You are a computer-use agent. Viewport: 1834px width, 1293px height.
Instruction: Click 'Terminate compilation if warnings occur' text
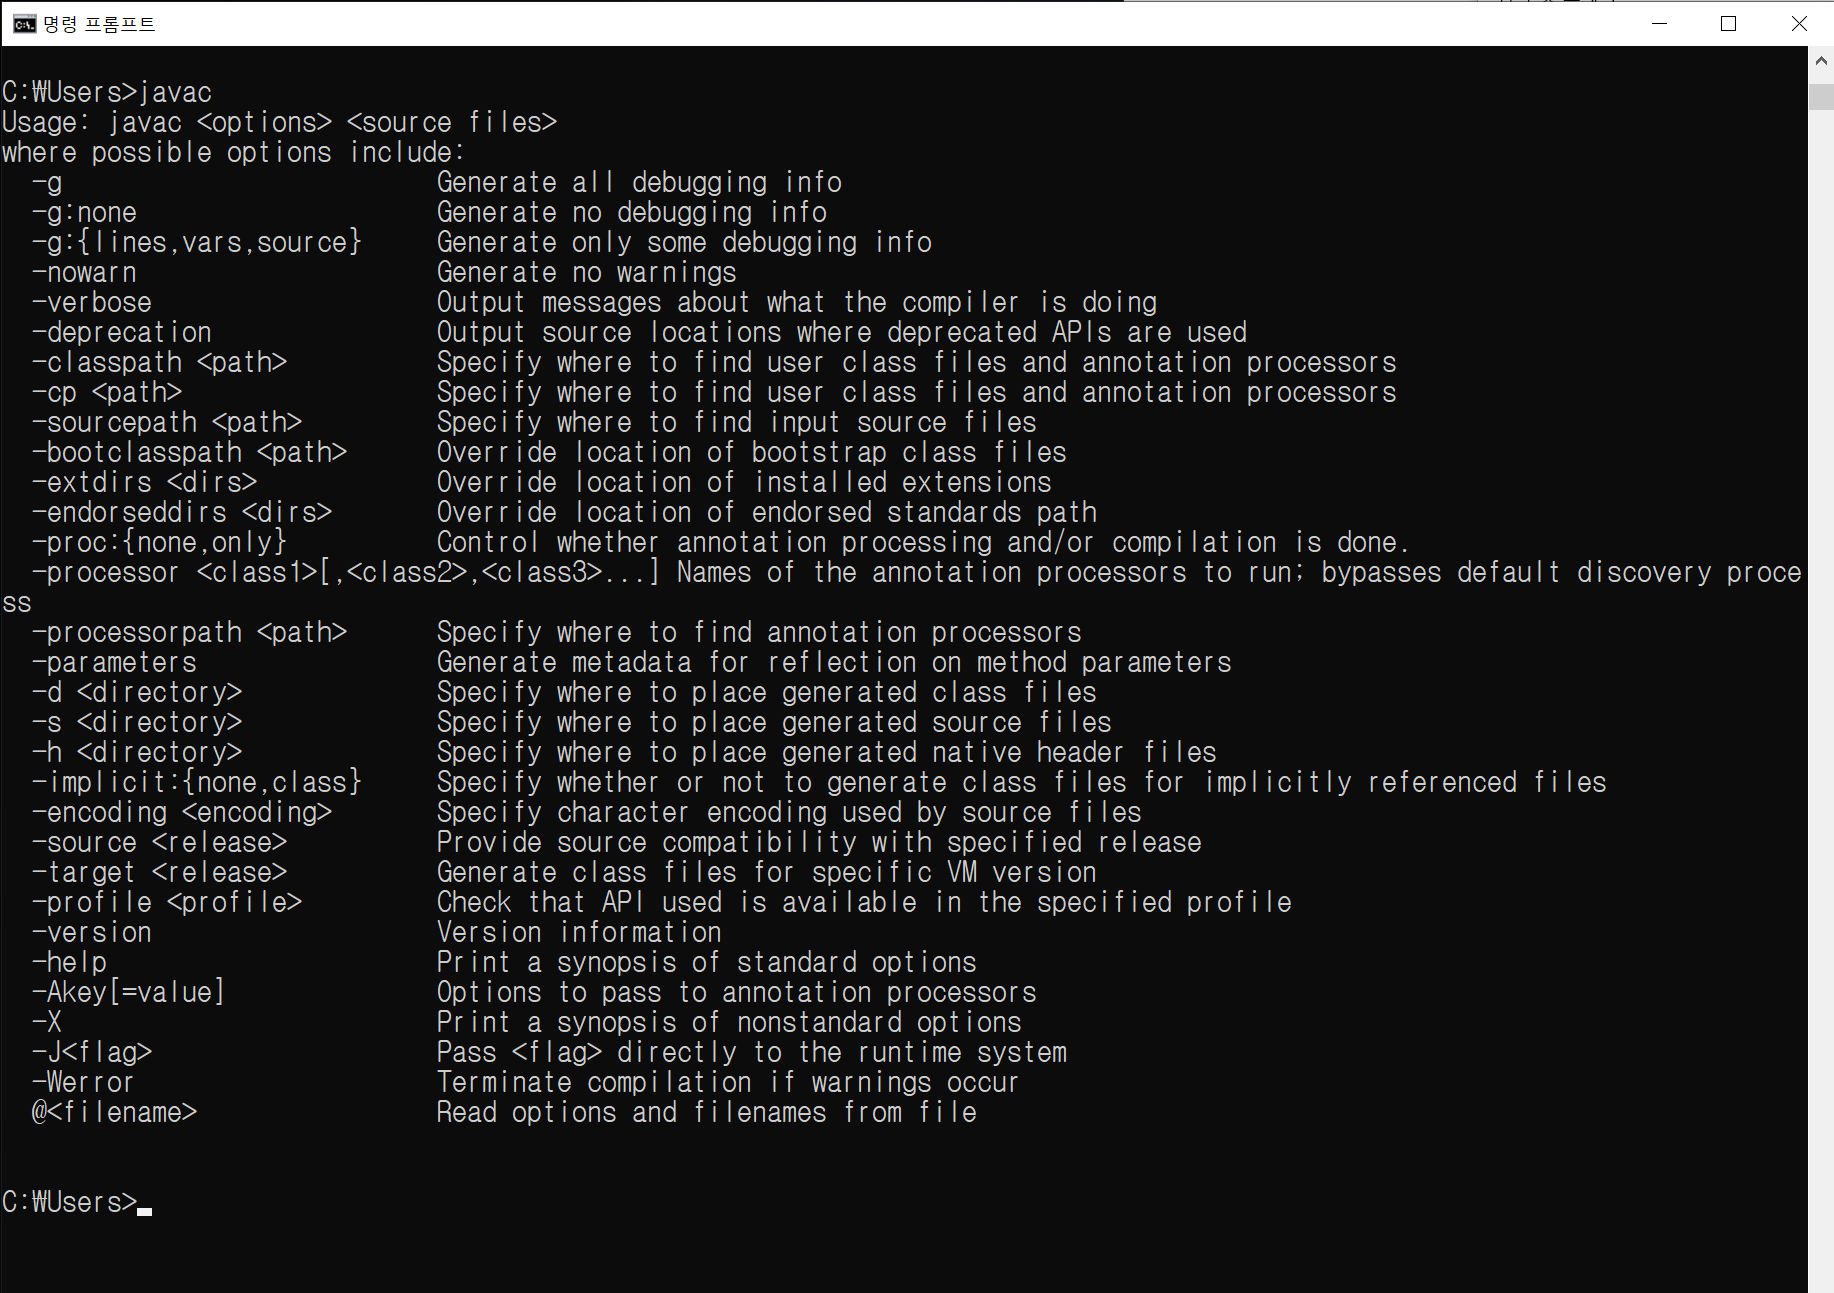point(728,1083)
